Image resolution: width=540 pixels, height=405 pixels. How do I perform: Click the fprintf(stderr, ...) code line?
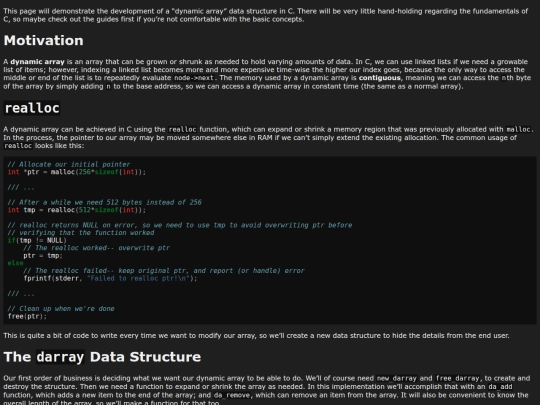(x=110, y=278)
